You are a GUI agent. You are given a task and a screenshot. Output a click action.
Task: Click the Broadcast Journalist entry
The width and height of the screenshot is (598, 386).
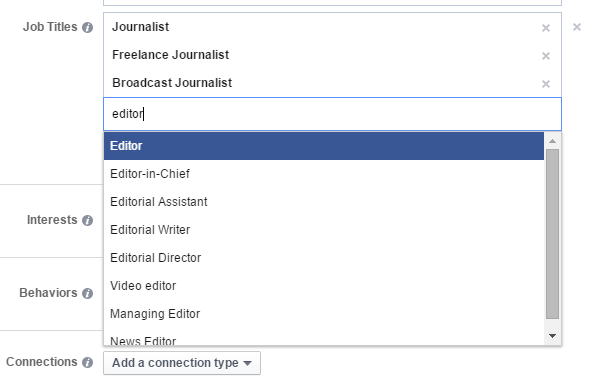[x=332, y=83]
